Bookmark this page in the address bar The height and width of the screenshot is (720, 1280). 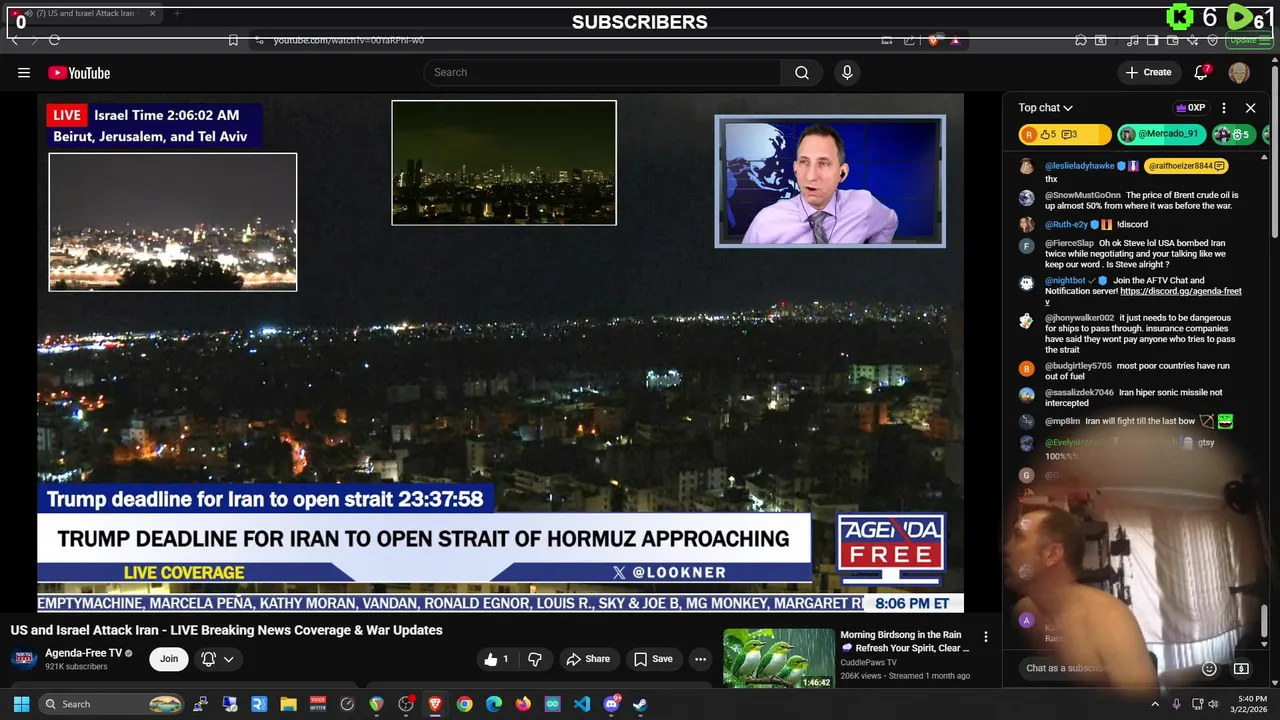coord(233,40)
